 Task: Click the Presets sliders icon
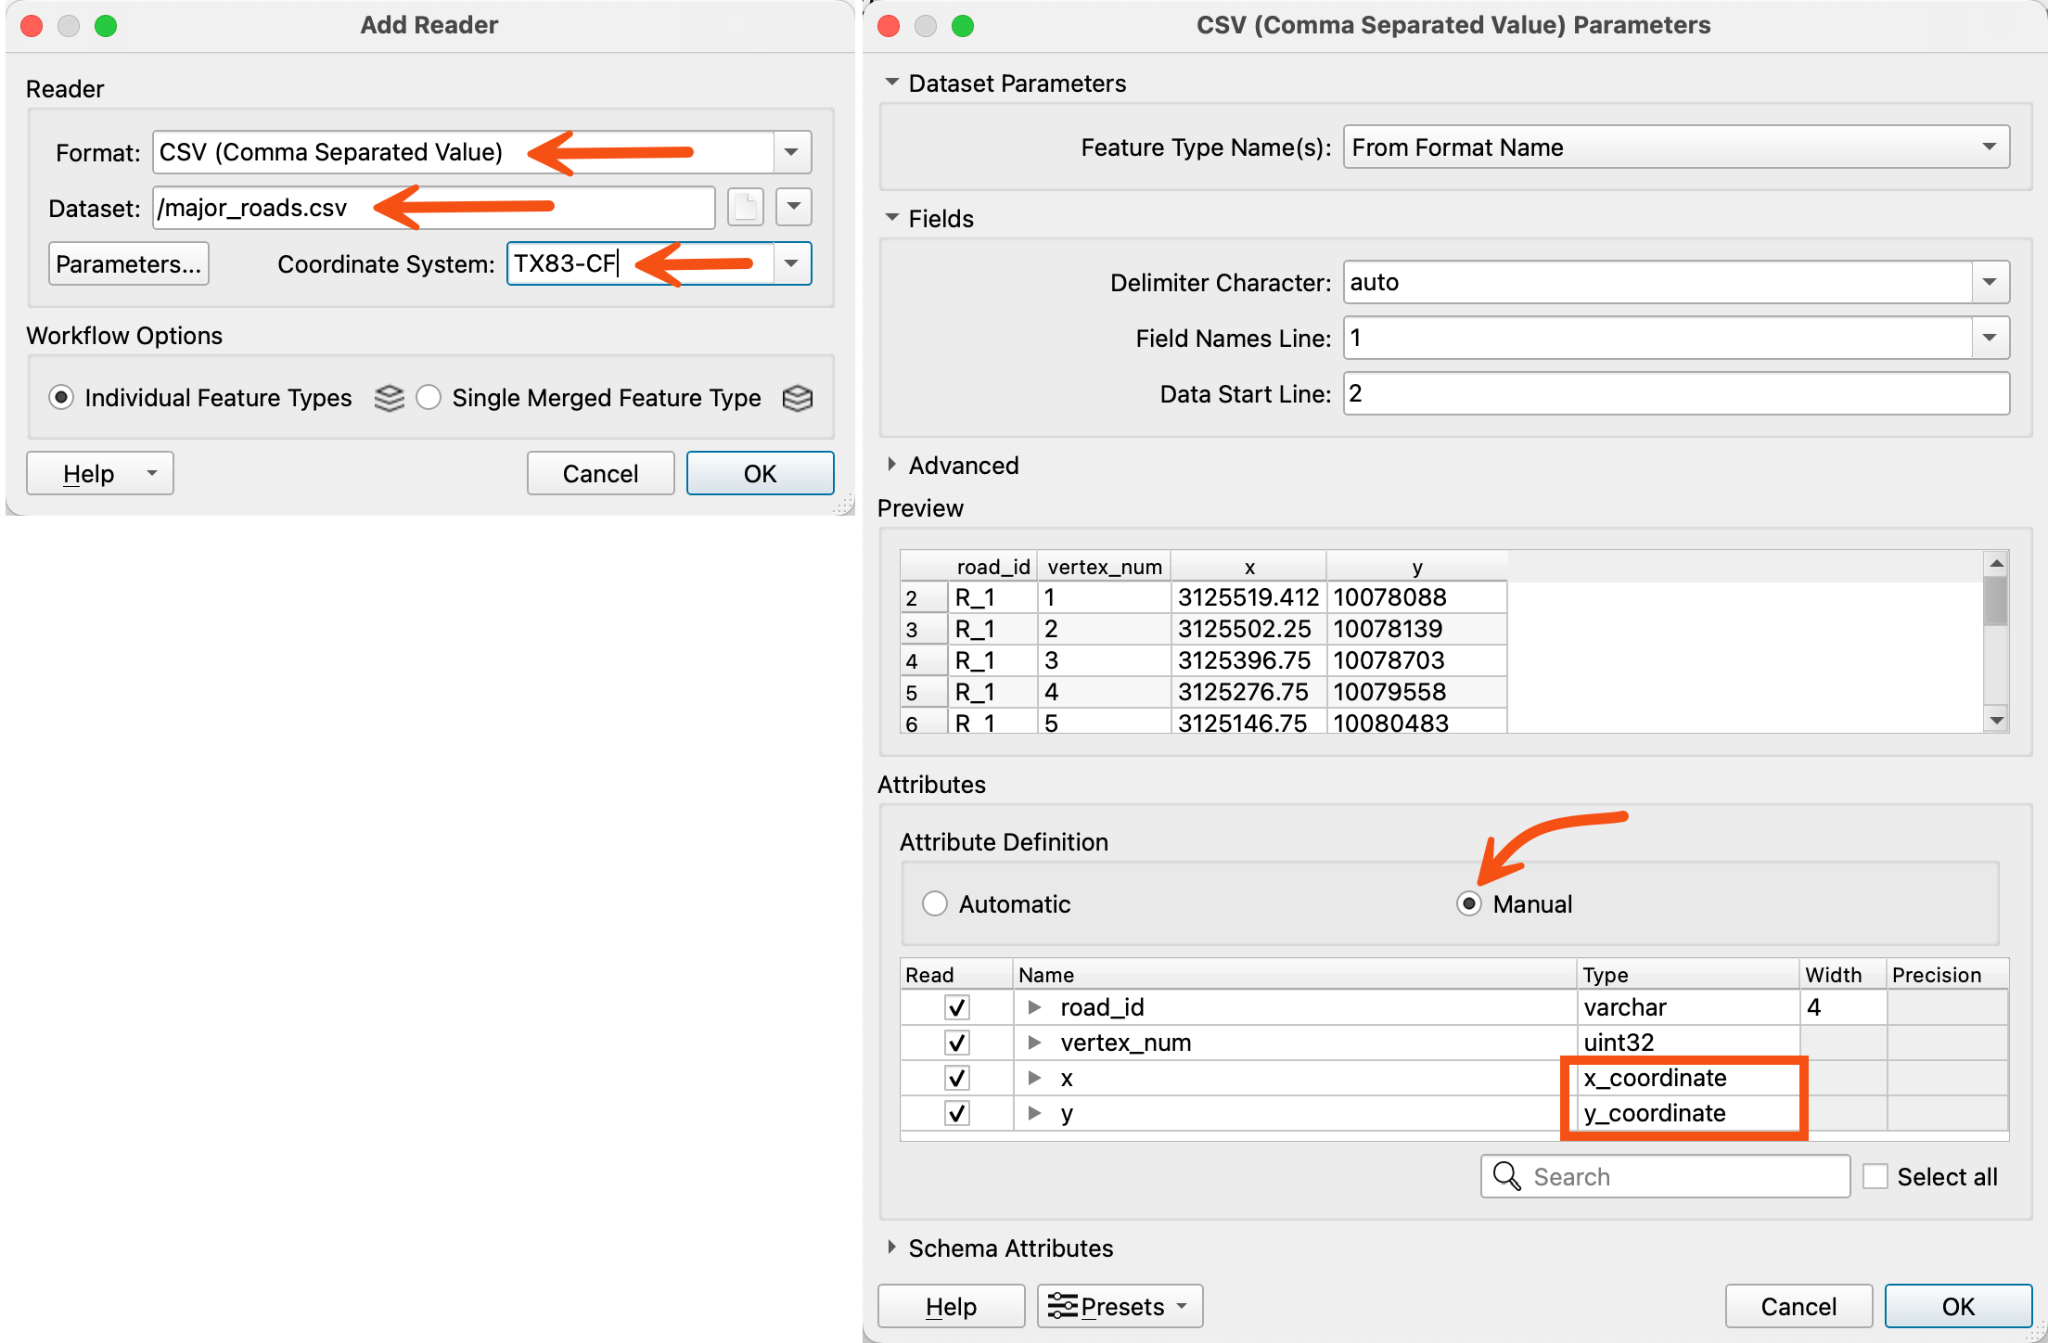pyautogui.click(x=1062, y=1306)
